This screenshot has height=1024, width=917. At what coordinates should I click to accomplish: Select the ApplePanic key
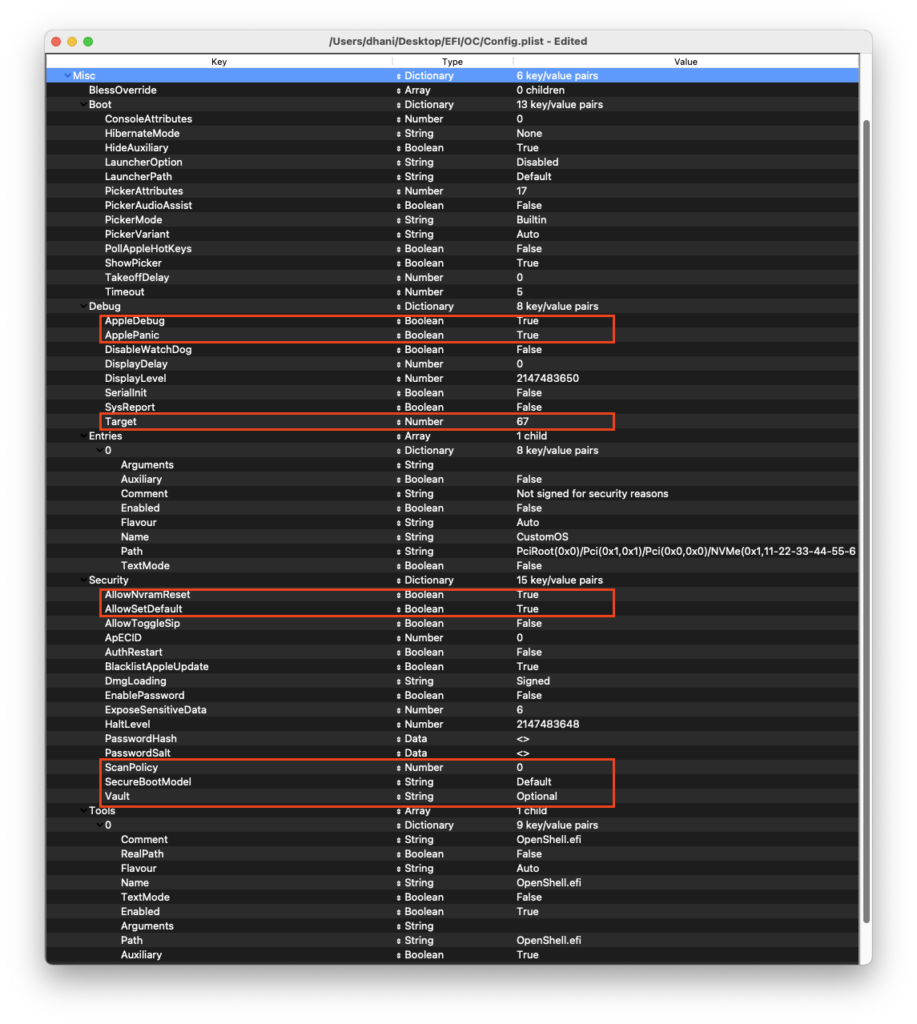click(x=132, y=335)
